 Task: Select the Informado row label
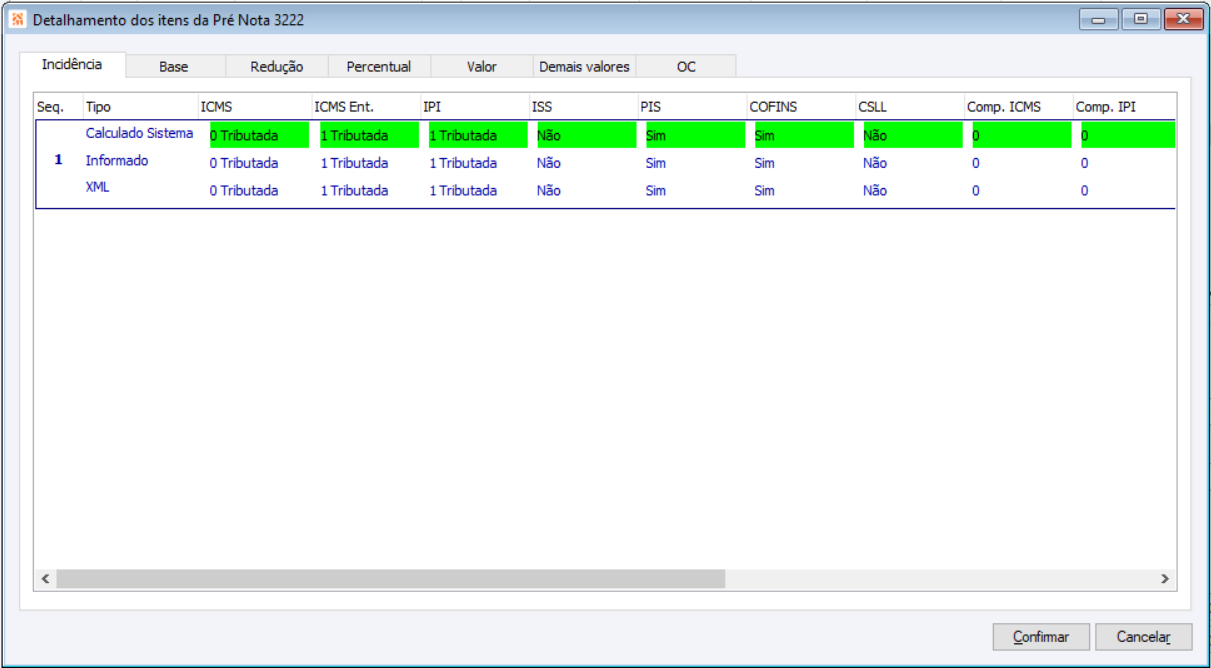[x=116, y=160]
